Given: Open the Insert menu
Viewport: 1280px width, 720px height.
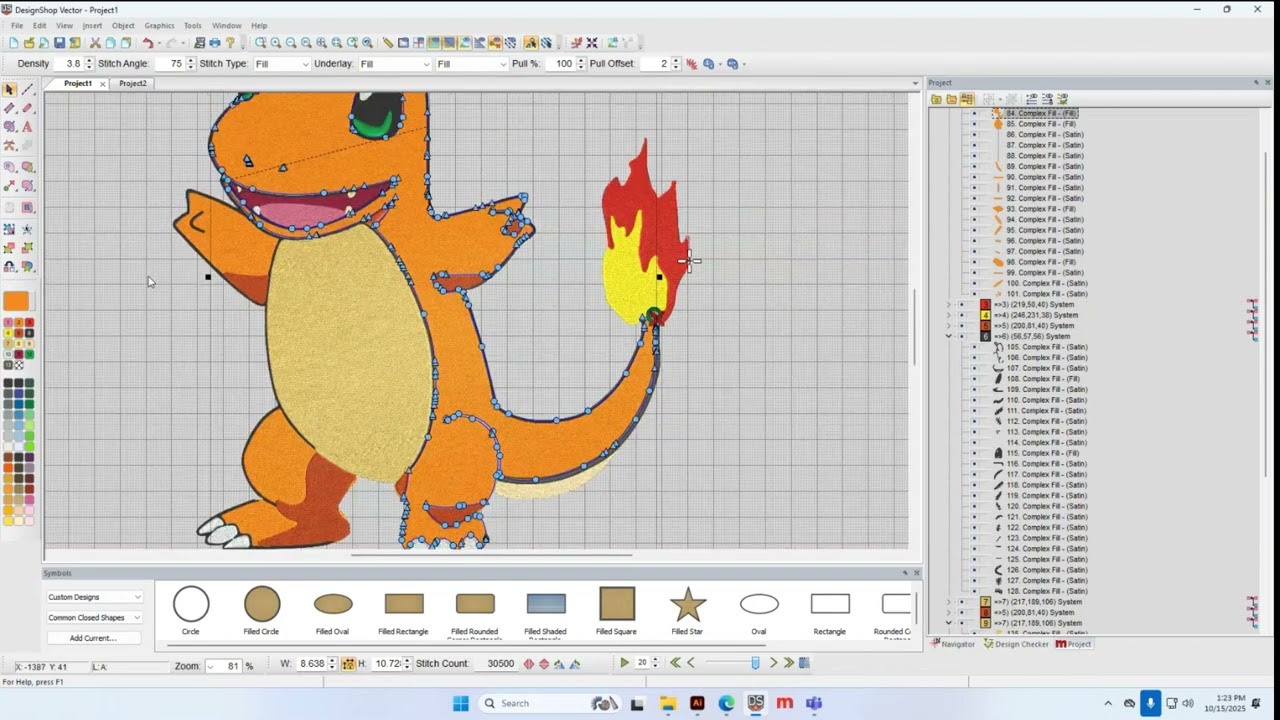Looking at the screenshot, I should click(92, 25).
